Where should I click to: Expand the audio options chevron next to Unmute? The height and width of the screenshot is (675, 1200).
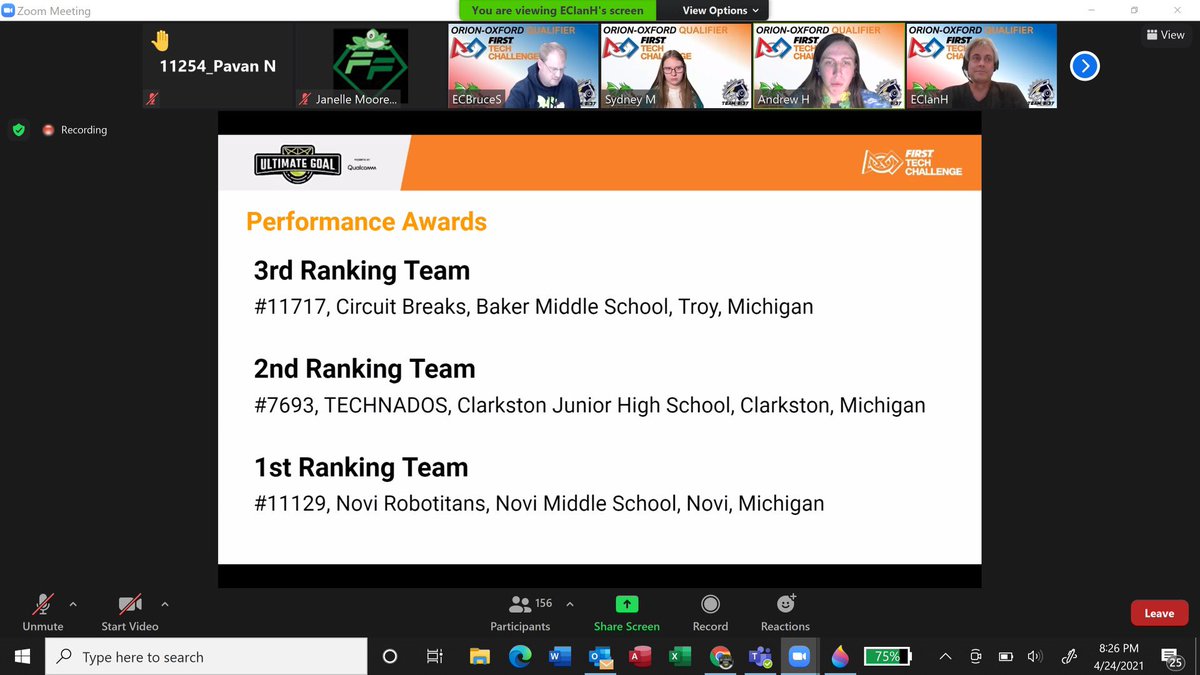pos(74,604)
